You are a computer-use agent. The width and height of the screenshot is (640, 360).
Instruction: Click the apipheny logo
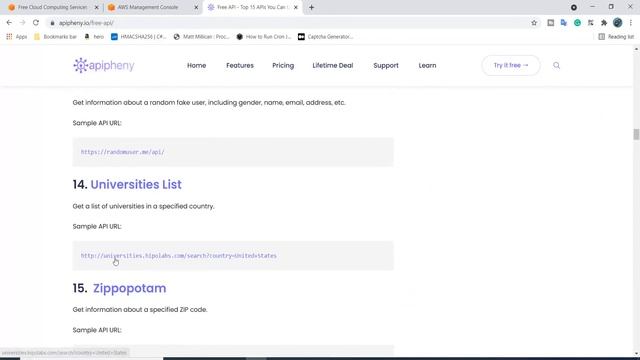(104, 65)
